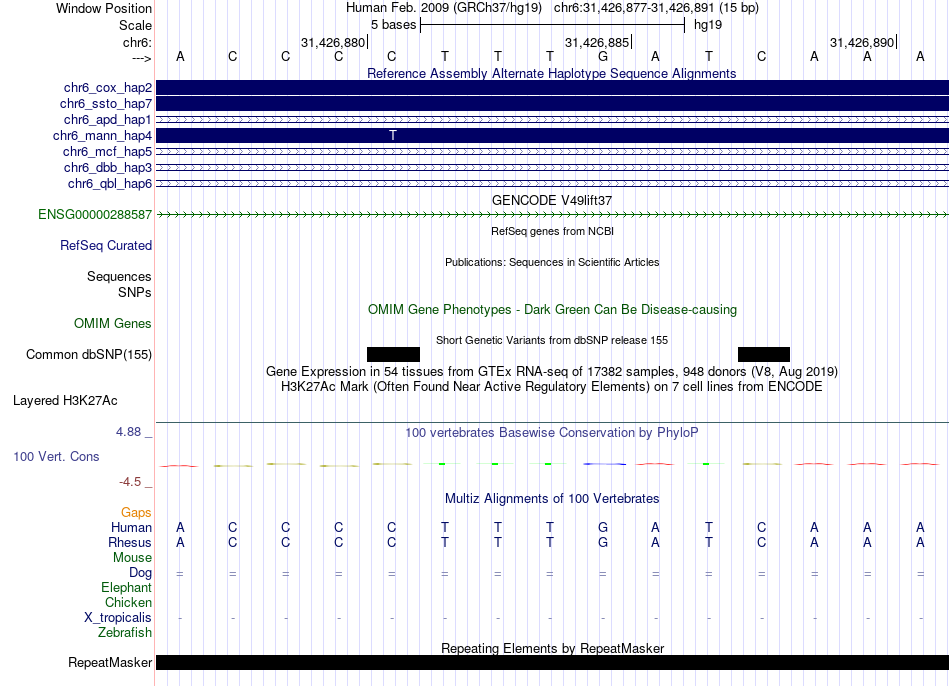Click the chr6_mcf_hap5 label

[x=107, y=152]
